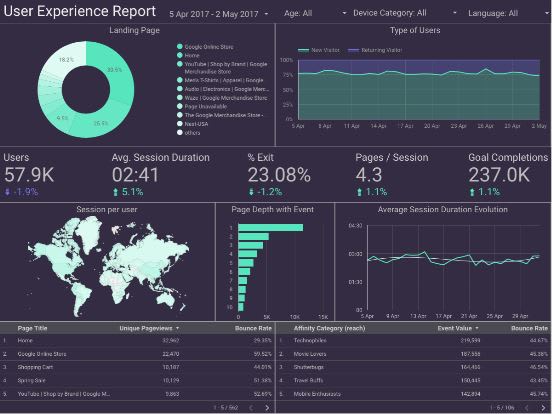Viewport: 552px width, 414px height.
Task: Toggle Returning Visitor series in legend
Action: 375,50
